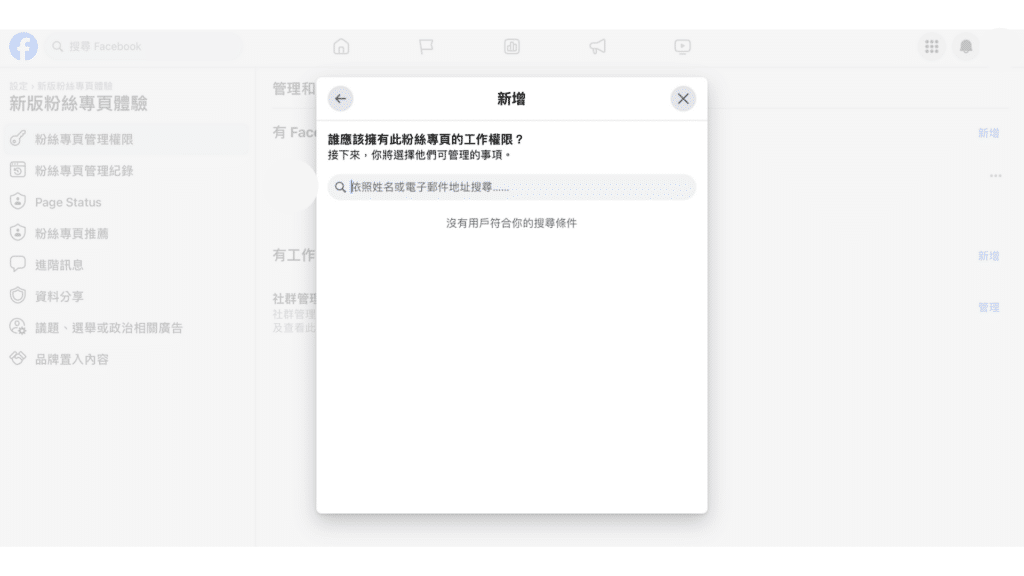Image resolution: width=1024 pixels, height=576 pixels.
Task: Open the Home icon in top navigation
Action: (x=341, y=46)
